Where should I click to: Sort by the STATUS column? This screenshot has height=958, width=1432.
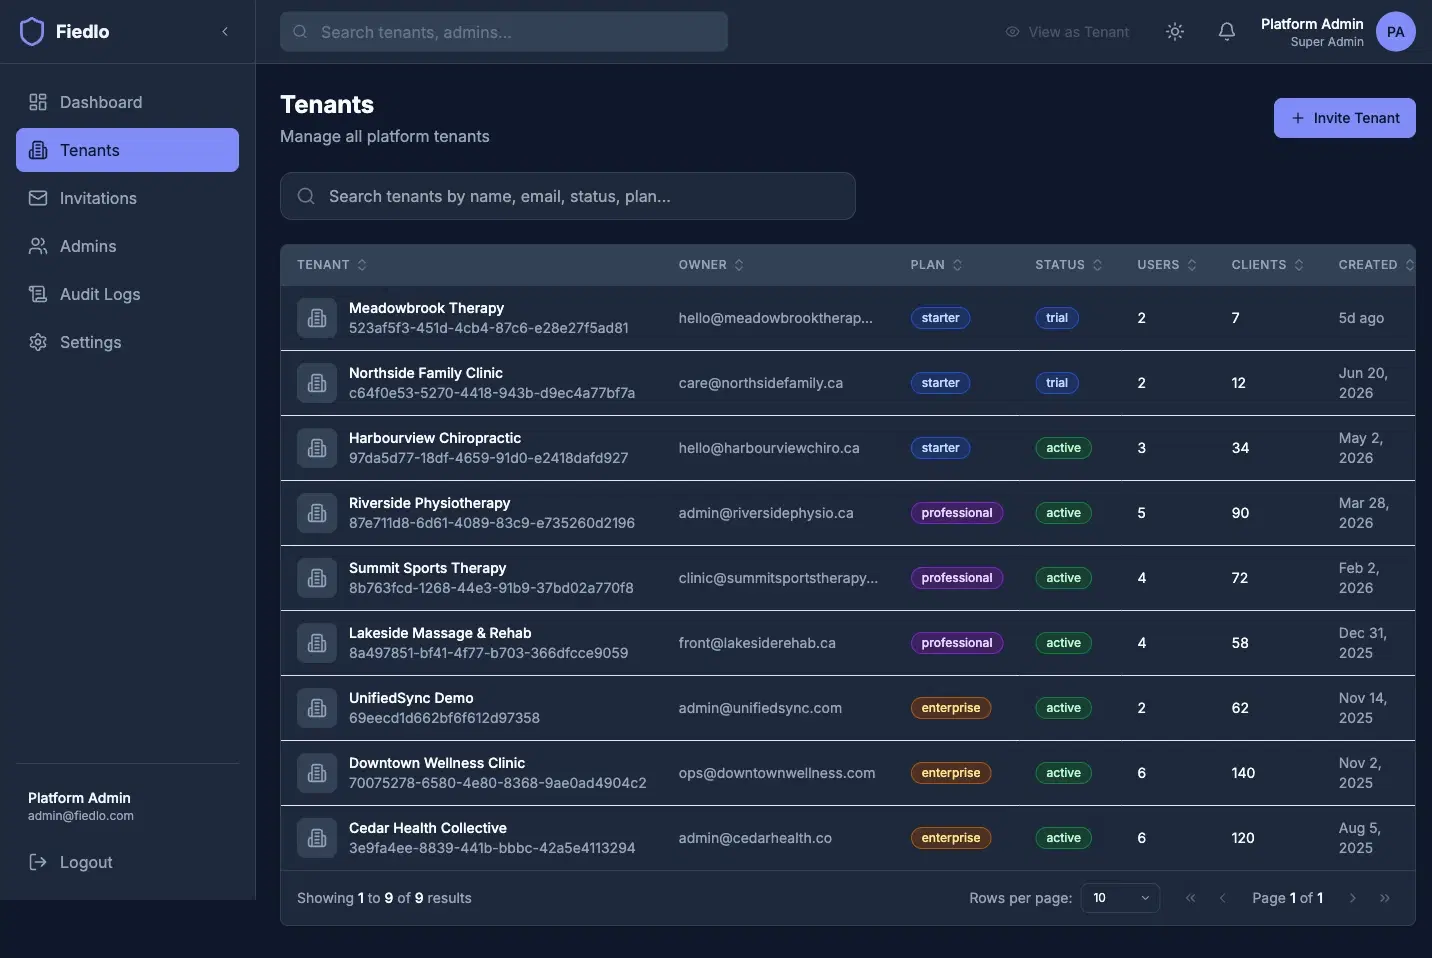coord(1068,265)
